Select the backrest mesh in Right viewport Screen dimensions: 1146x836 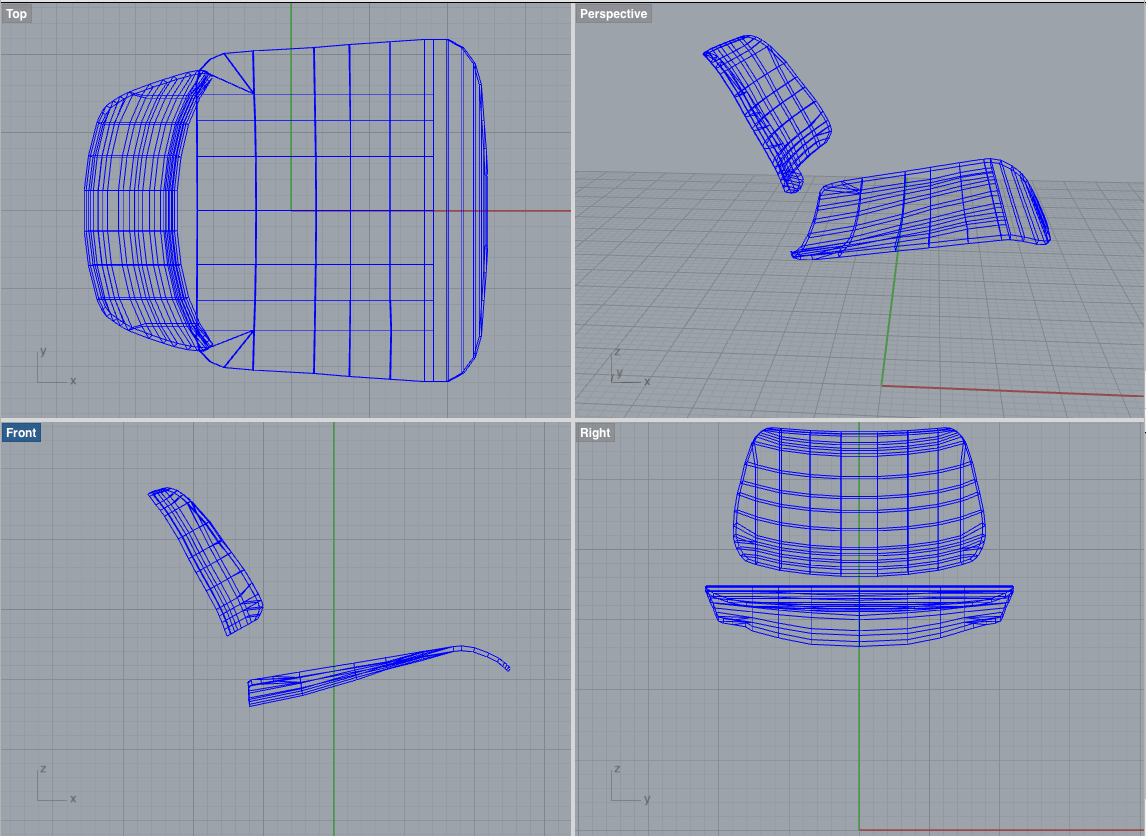coord(859,501)
